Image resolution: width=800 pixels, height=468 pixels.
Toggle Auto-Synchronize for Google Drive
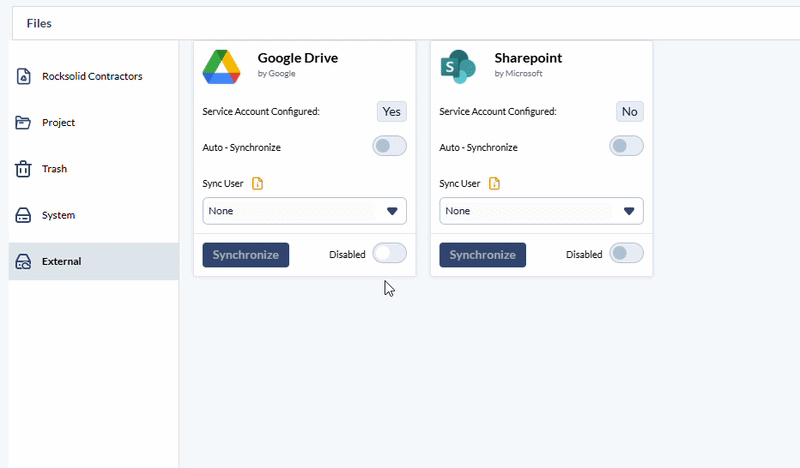[x=389, y=146]
